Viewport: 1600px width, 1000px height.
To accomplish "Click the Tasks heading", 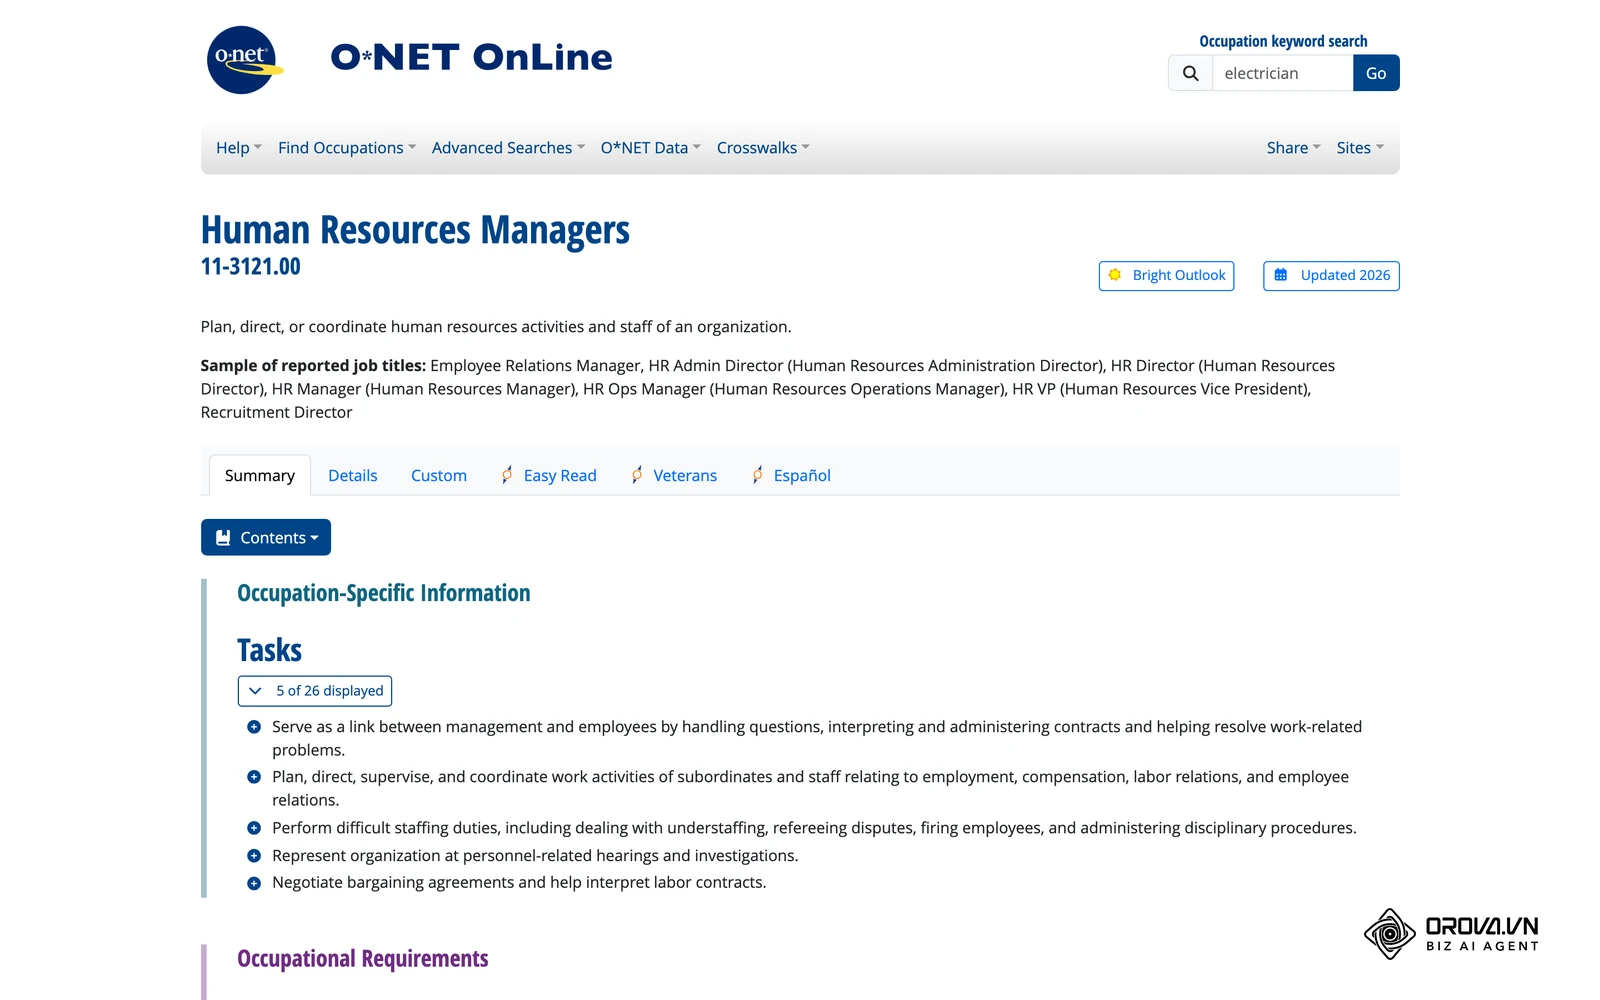I will [270, 650].
